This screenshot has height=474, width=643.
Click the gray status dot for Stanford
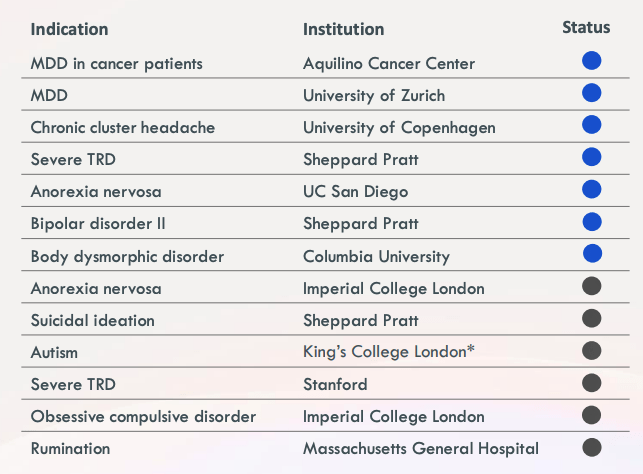pyautogui.click(x=591, y=383)
